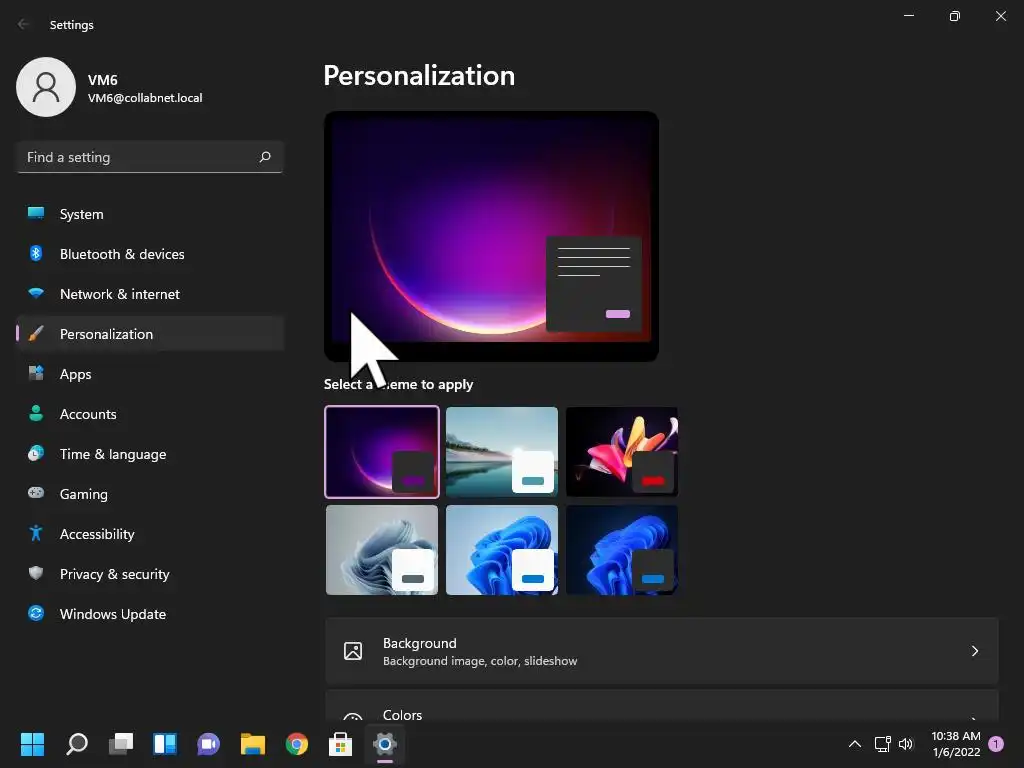This screenshot has height=768, width=1024.
Task: Open the clock and date flyout
Action: [956, 744]
